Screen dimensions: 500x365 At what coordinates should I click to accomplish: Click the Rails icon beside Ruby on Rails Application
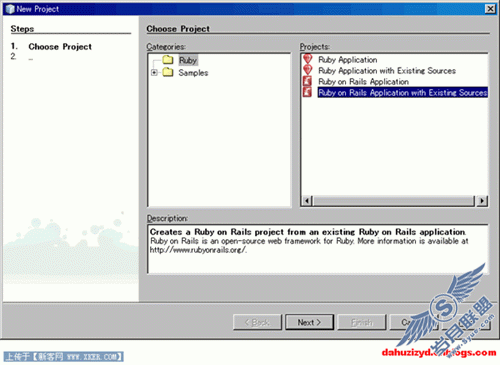(x=307, y=81)
